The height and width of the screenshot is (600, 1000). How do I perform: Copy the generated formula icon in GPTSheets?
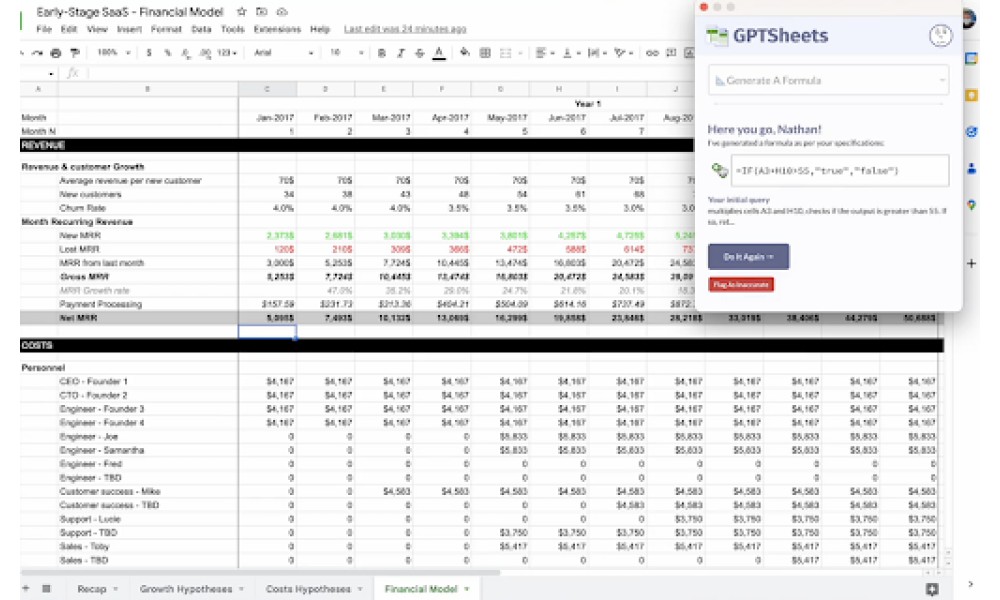point(719,170)
